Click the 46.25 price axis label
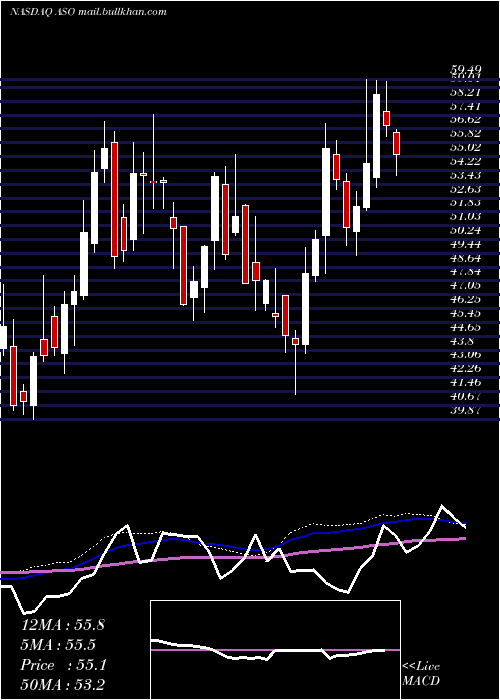This screenshot has width=500, height=700. pos(466,300)
